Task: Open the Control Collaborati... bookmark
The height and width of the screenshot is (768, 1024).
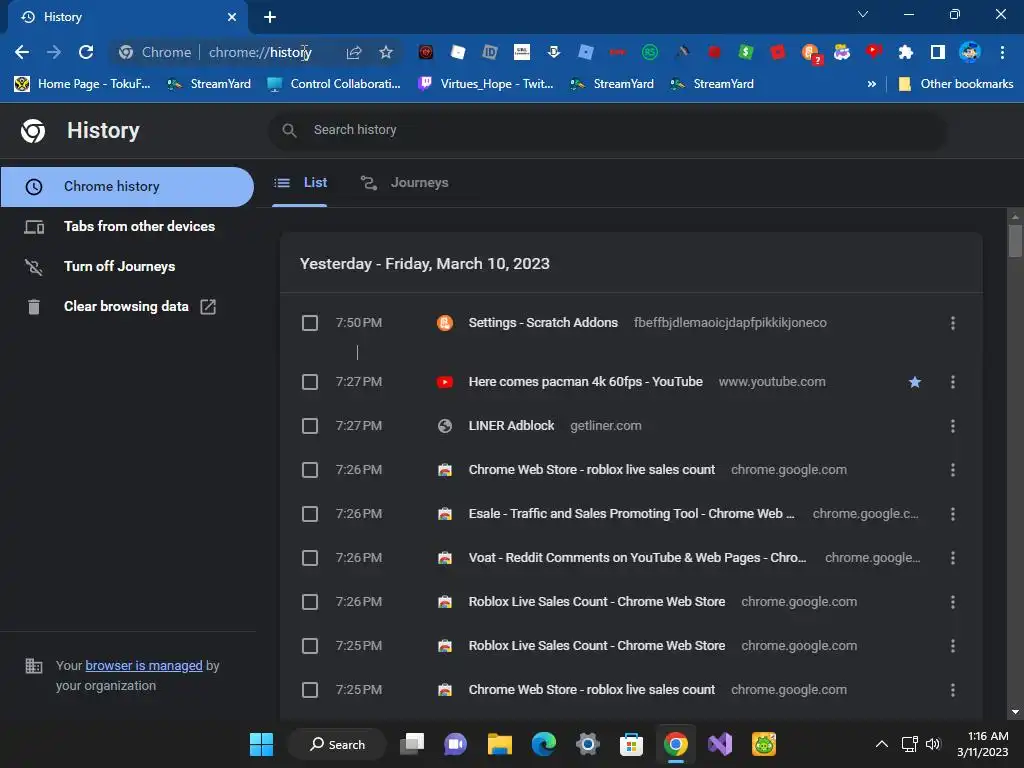Action: [334, 84]
